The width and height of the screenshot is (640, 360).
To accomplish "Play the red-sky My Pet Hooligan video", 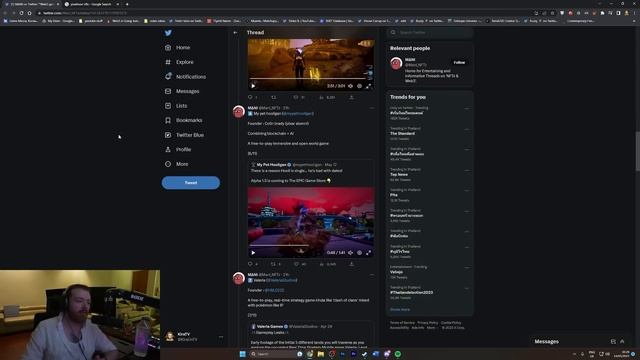I will (253, 253).
